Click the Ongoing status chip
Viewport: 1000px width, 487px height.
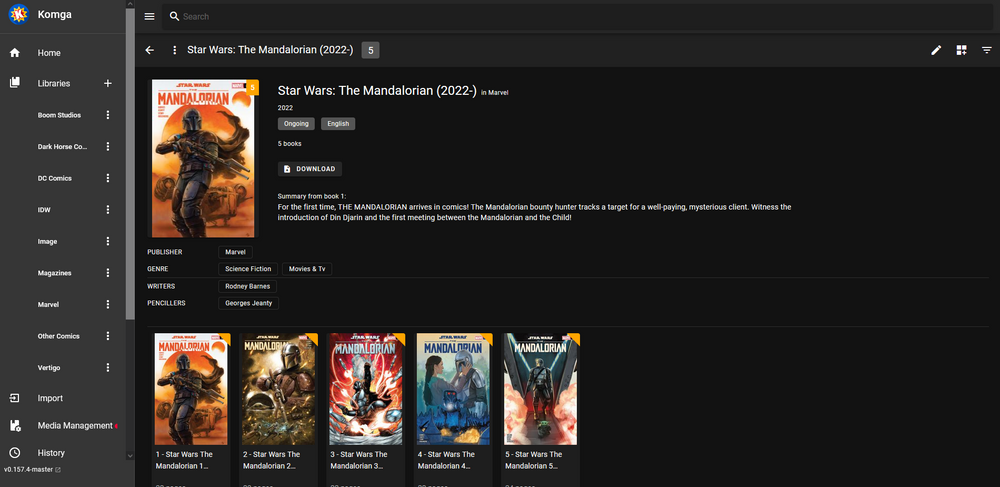point(296,124)
